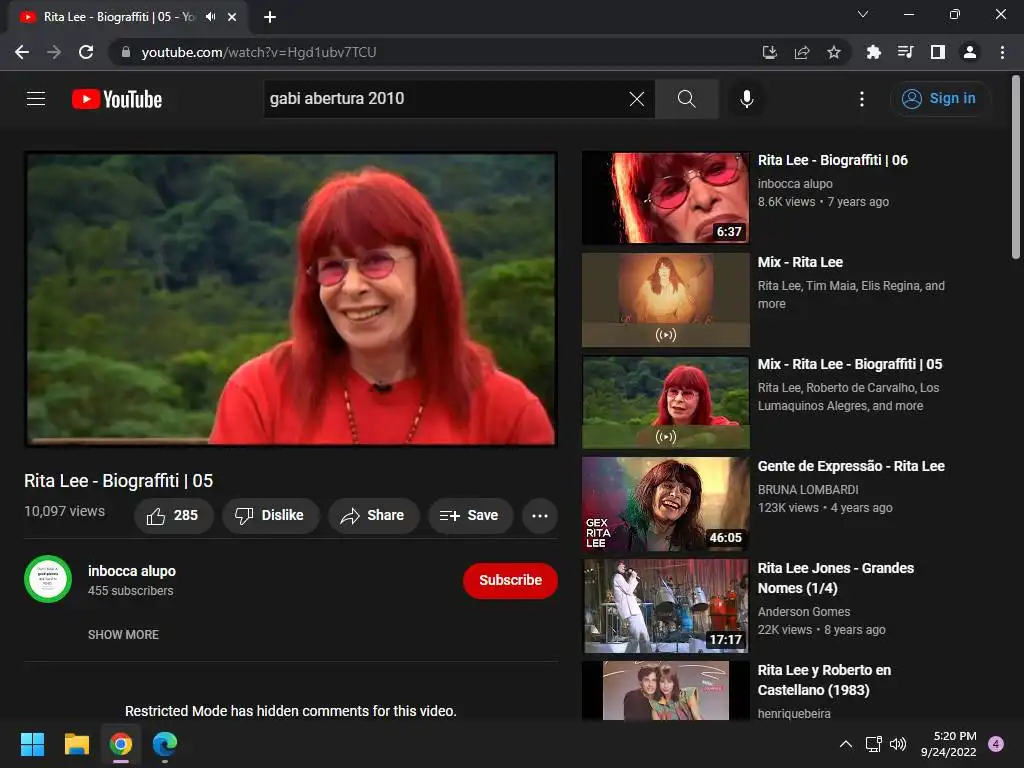
Task: Open Chrome extensions puzzle icon
Action: pyautogui.click(x=873, y=52)
